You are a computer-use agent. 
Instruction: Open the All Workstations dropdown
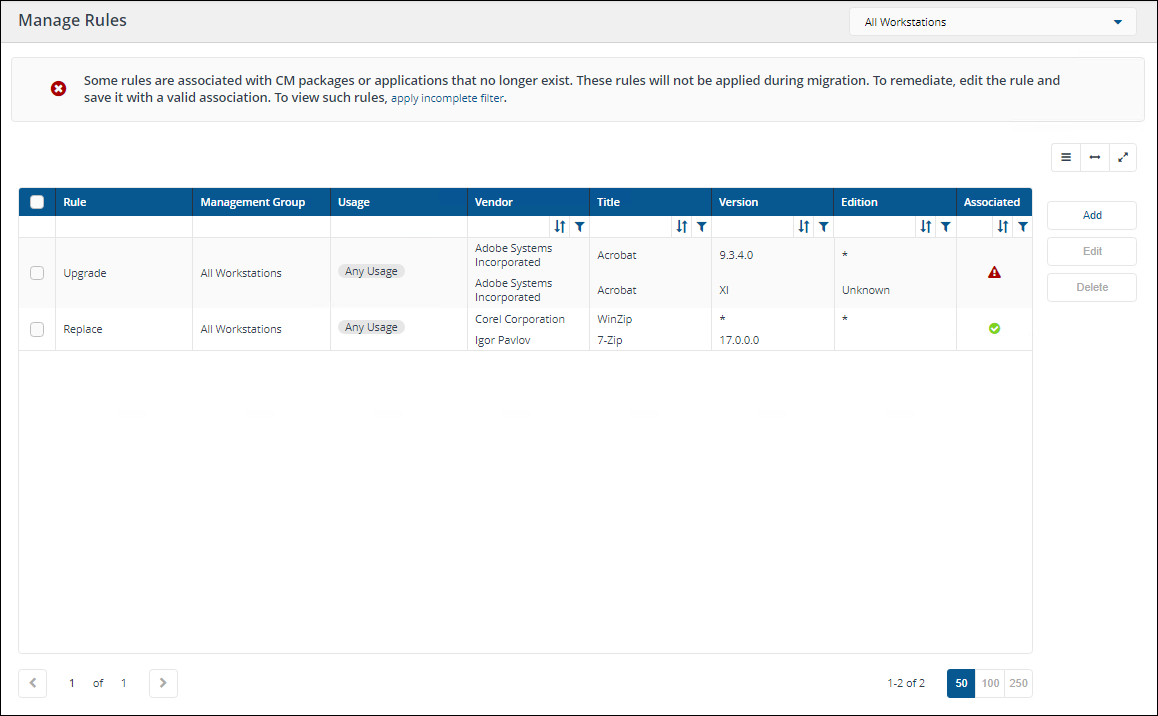tap(992, 22)
